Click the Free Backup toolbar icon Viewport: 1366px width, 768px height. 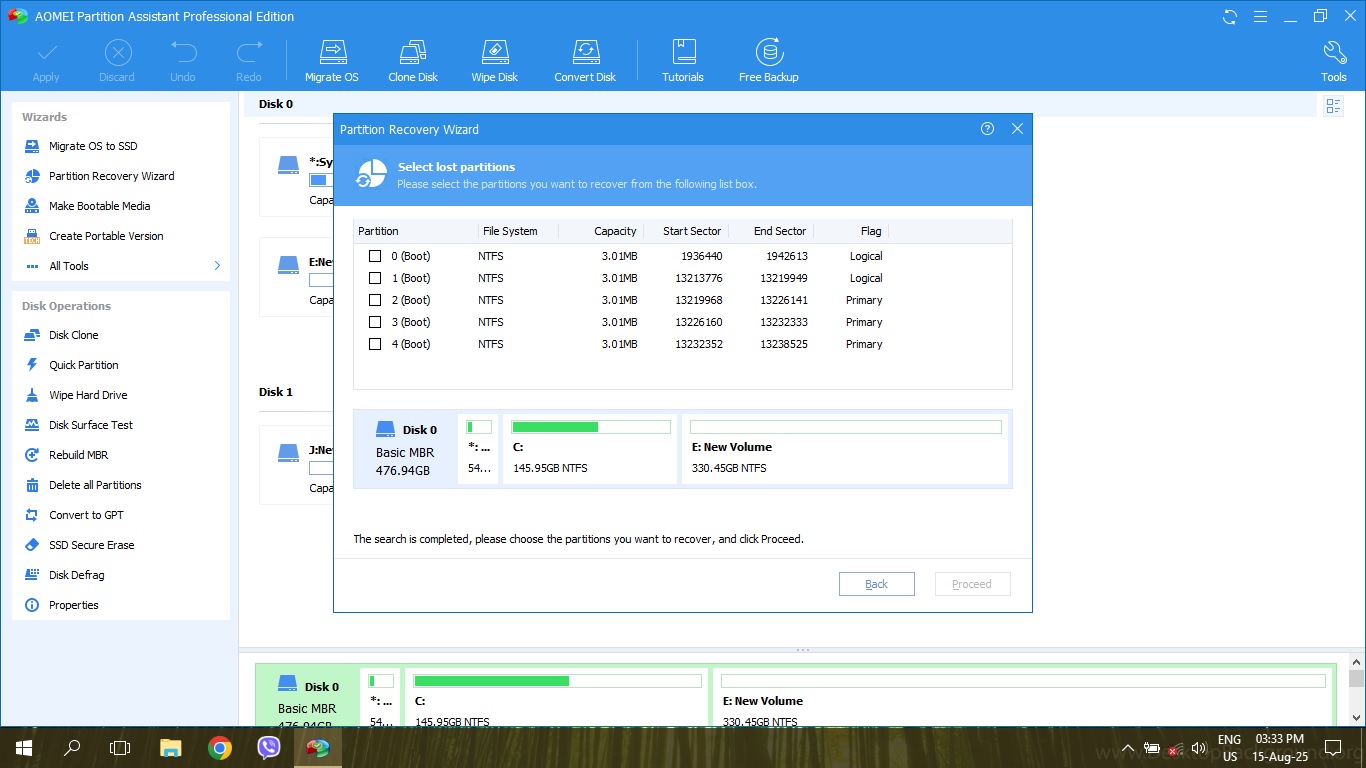[x=768, y=61]
